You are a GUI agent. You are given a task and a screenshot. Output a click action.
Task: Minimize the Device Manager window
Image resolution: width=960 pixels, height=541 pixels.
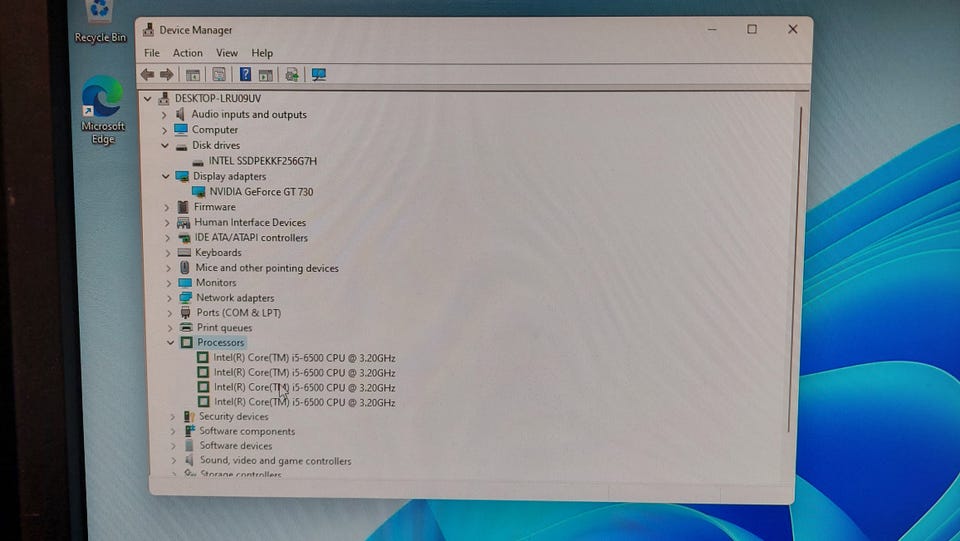[712, 29]
